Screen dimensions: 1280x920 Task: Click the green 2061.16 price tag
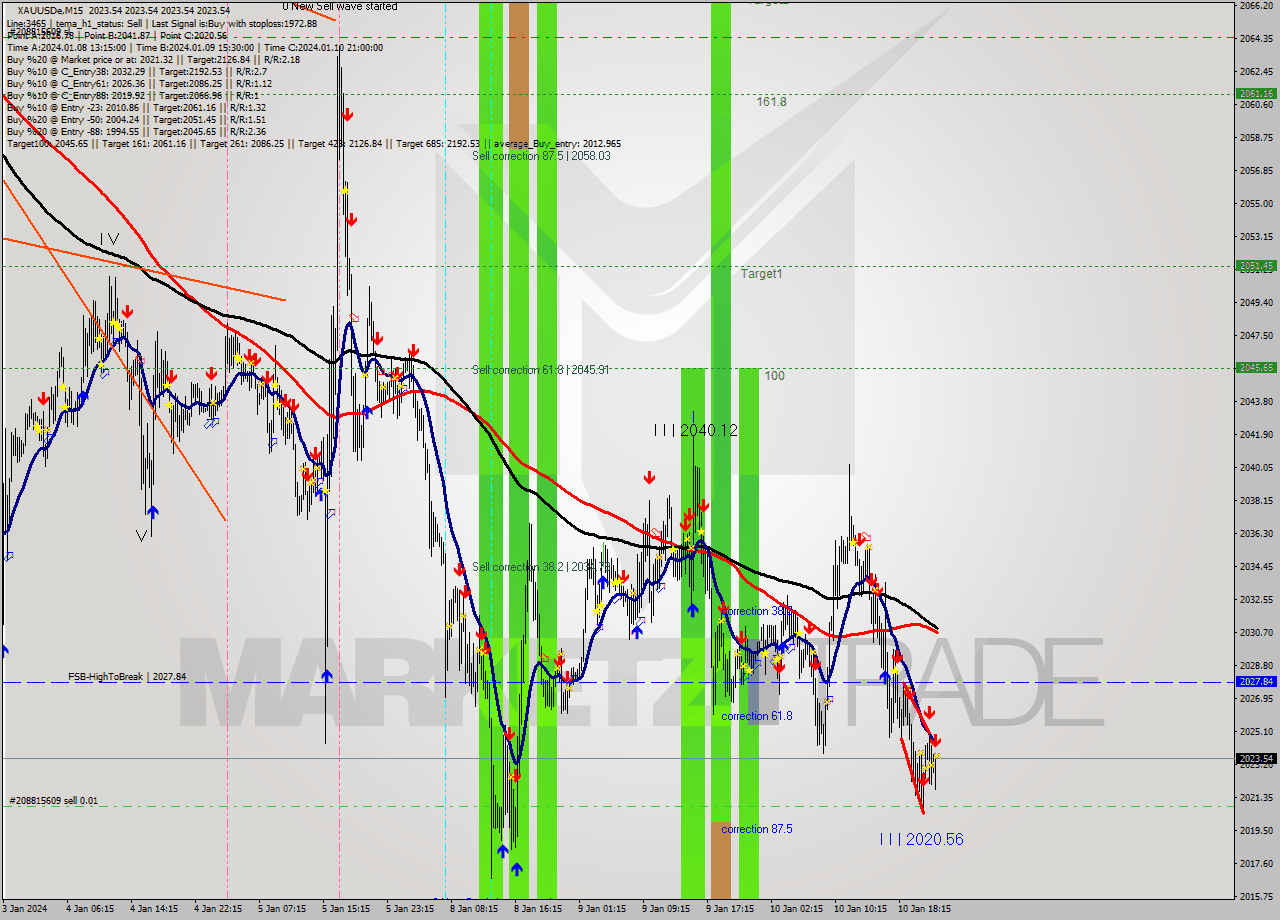[1256, 94]
